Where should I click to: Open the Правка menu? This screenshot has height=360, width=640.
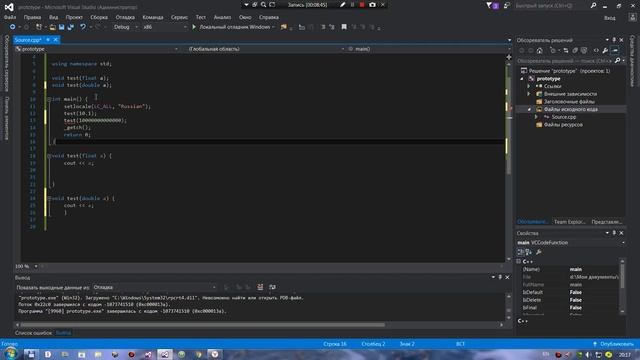point(32,17)
